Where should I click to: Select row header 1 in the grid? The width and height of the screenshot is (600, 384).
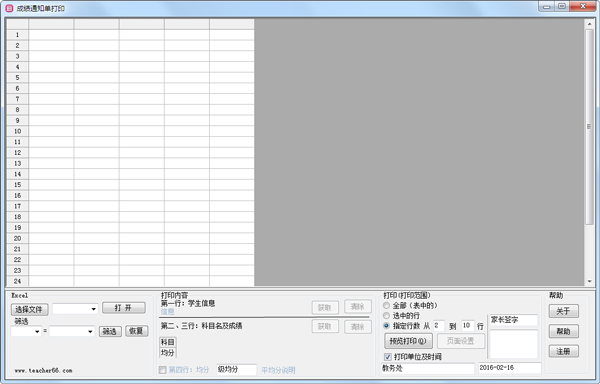click(18, 35)
